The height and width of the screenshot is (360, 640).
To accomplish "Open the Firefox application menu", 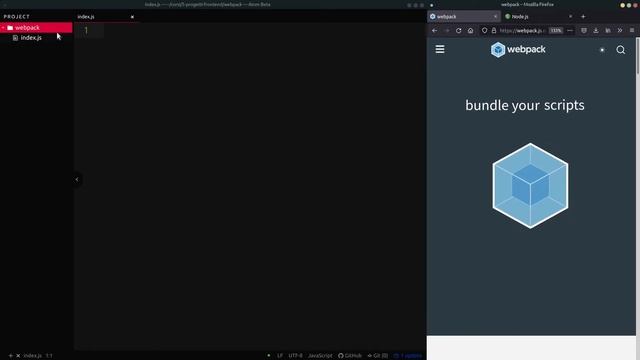I will (632, 31).
